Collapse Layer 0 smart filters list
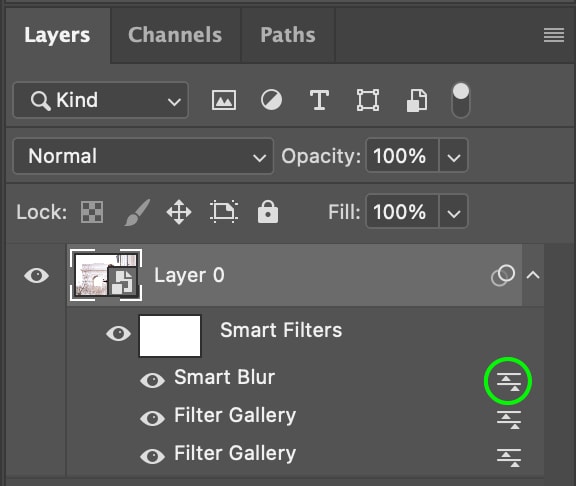Image resolution: width=576 pixels, height=486 pixels. click(x=533, y=275)
